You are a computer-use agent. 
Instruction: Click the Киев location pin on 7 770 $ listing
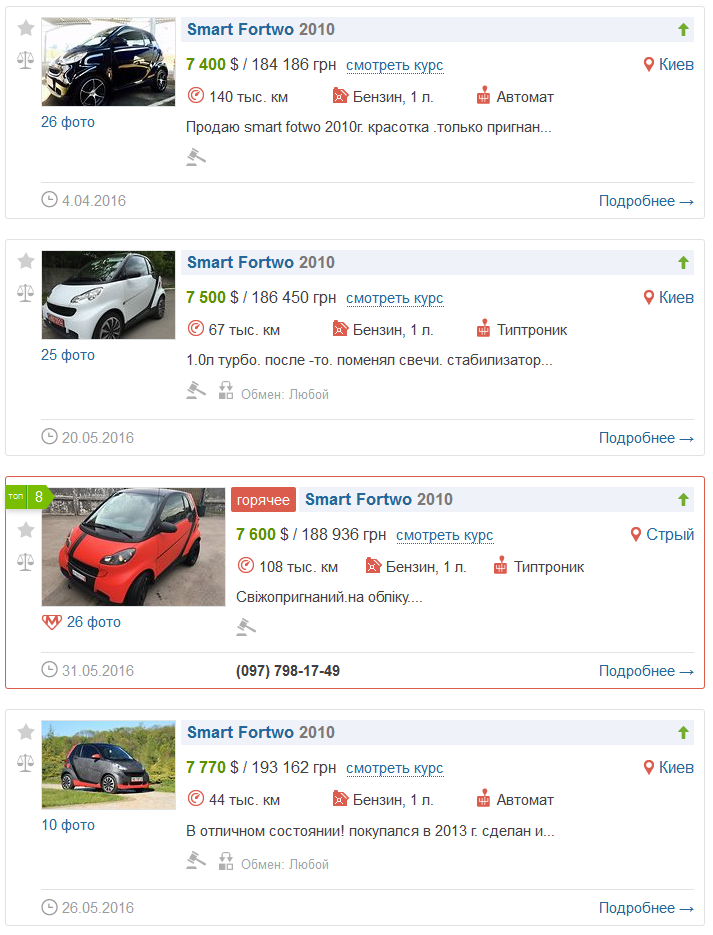pyautogui.click(x=649, y=768)
